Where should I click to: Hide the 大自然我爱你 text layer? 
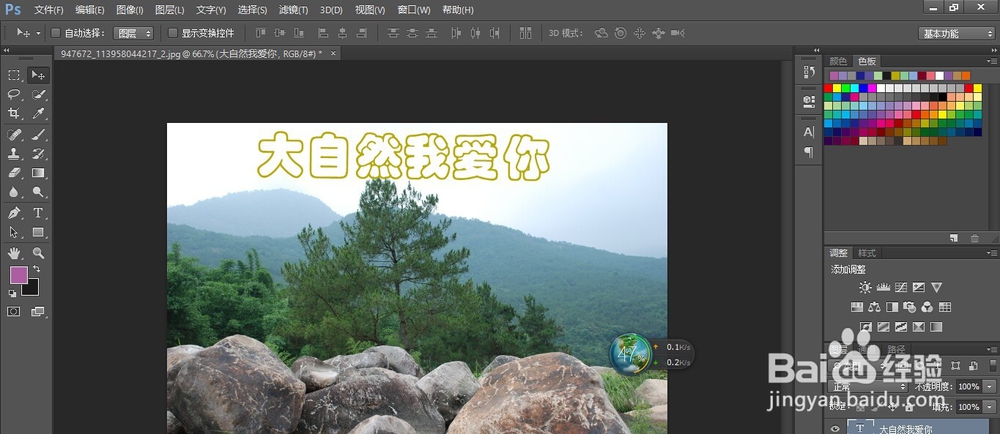tap(835, 429)
